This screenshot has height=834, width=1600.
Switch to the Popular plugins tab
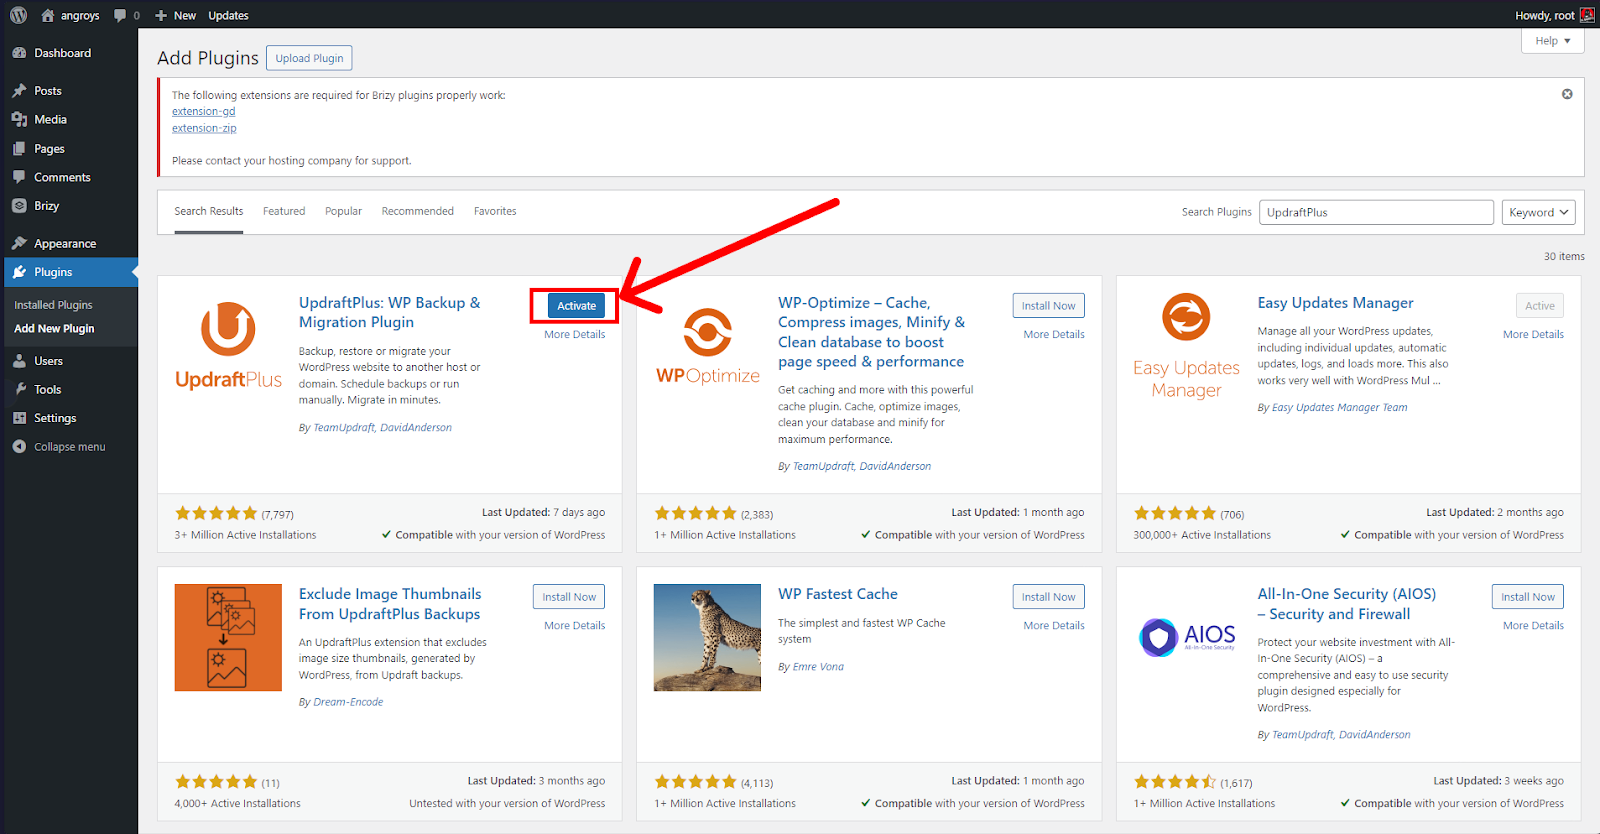point(343,211)
